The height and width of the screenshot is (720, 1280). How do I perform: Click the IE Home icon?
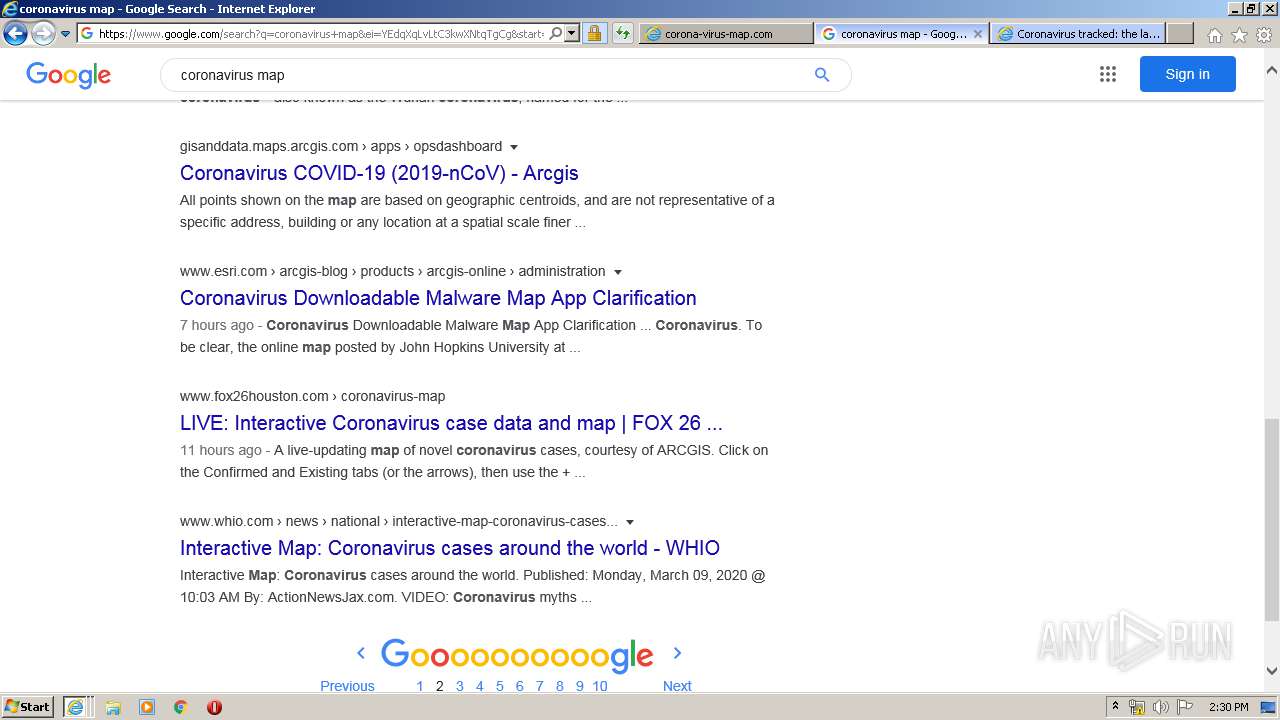[x=1214, y=35]
